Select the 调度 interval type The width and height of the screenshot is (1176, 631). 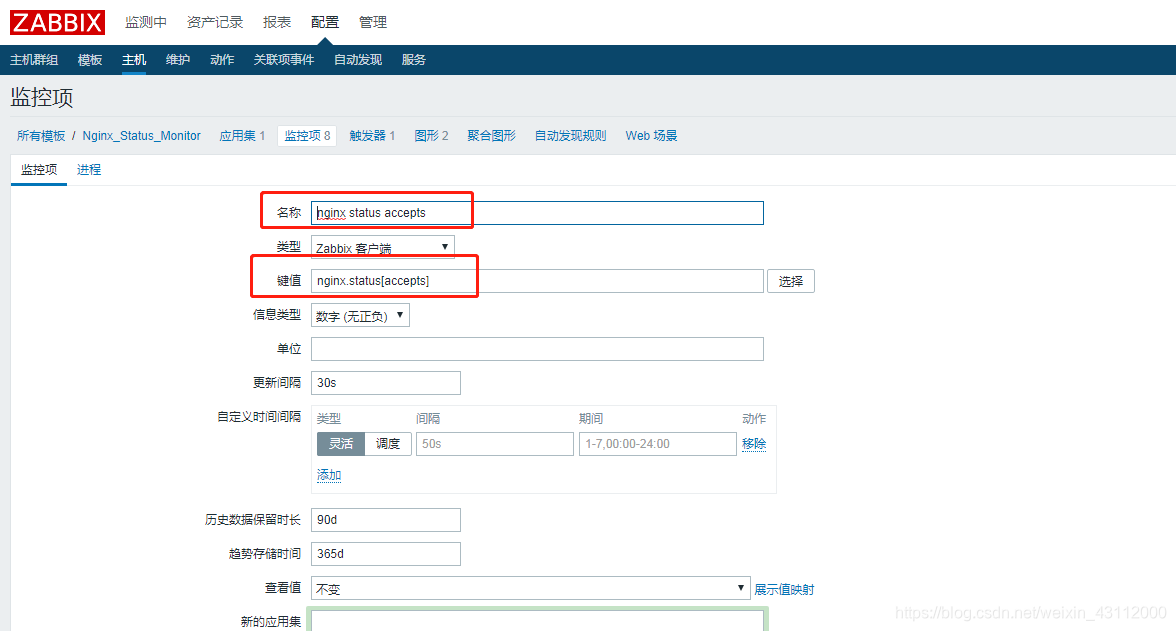[388, 443]
